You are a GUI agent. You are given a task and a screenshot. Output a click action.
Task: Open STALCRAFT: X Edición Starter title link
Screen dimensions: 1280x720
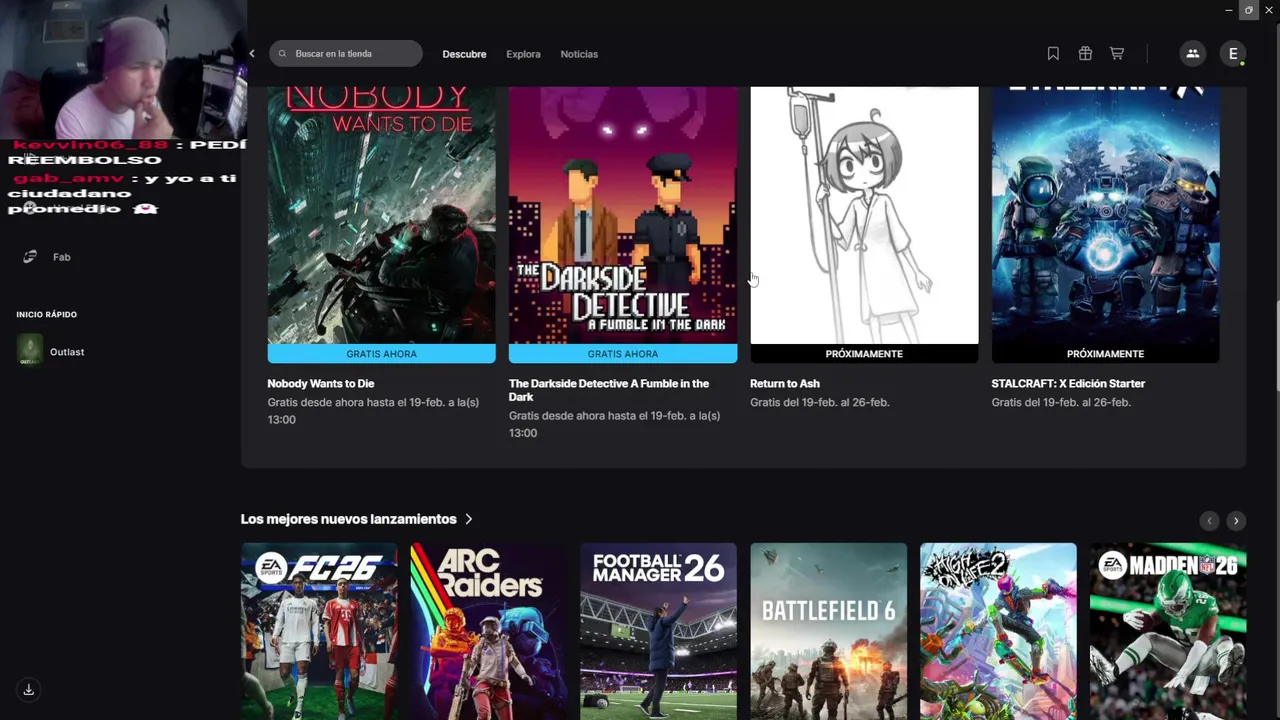click(x=1068, y=383)
